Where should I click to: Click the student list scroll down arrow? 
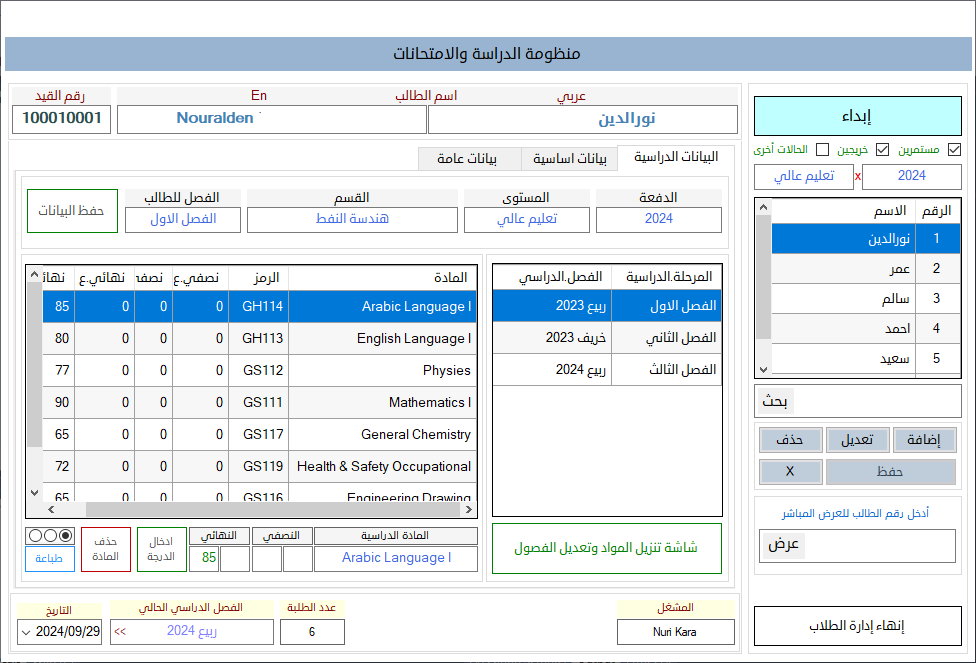click(764, 370)
